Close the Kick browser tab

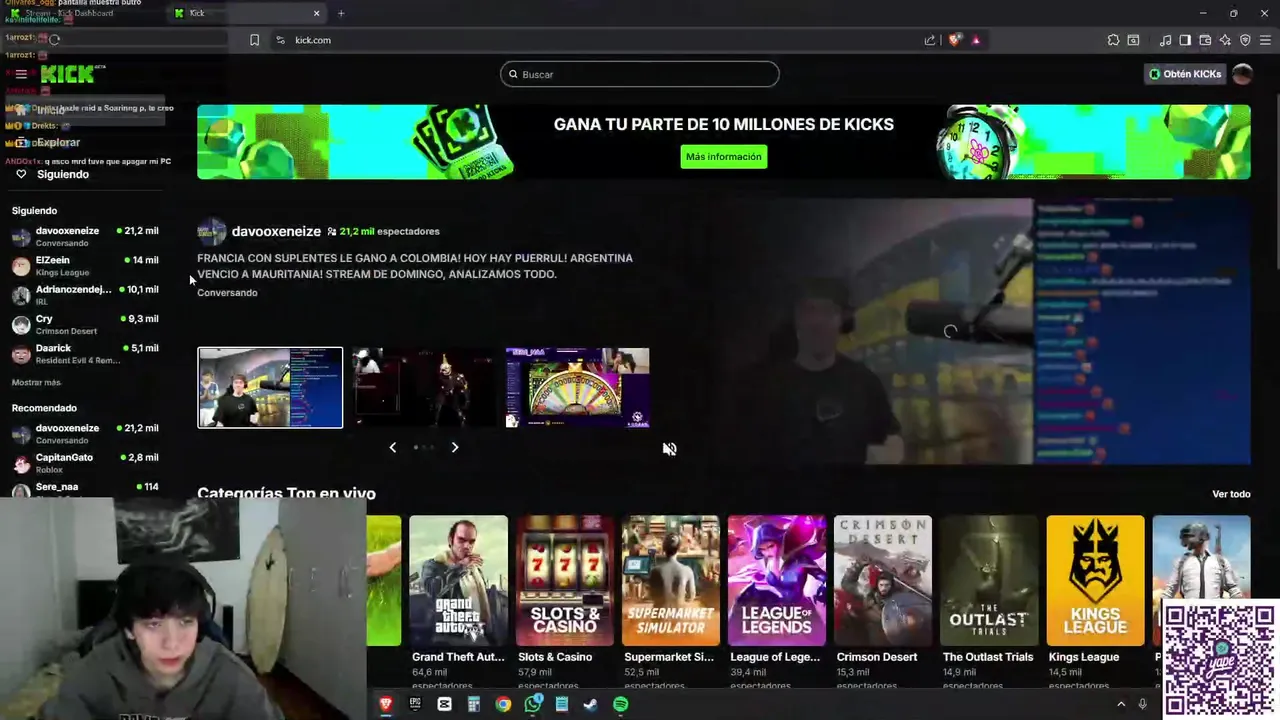tap(317, 13)
